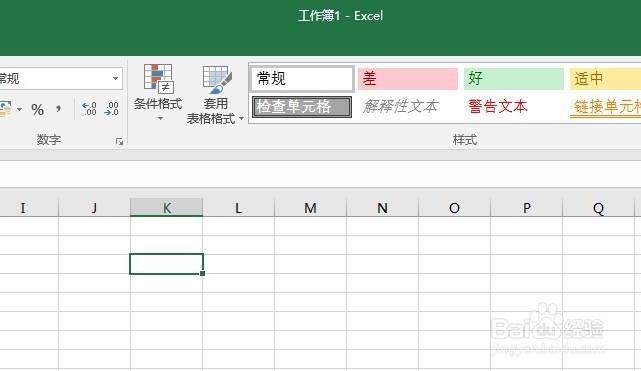Open the number format (常规) combo box
The image size is (641, 371).
click(61, 78)
